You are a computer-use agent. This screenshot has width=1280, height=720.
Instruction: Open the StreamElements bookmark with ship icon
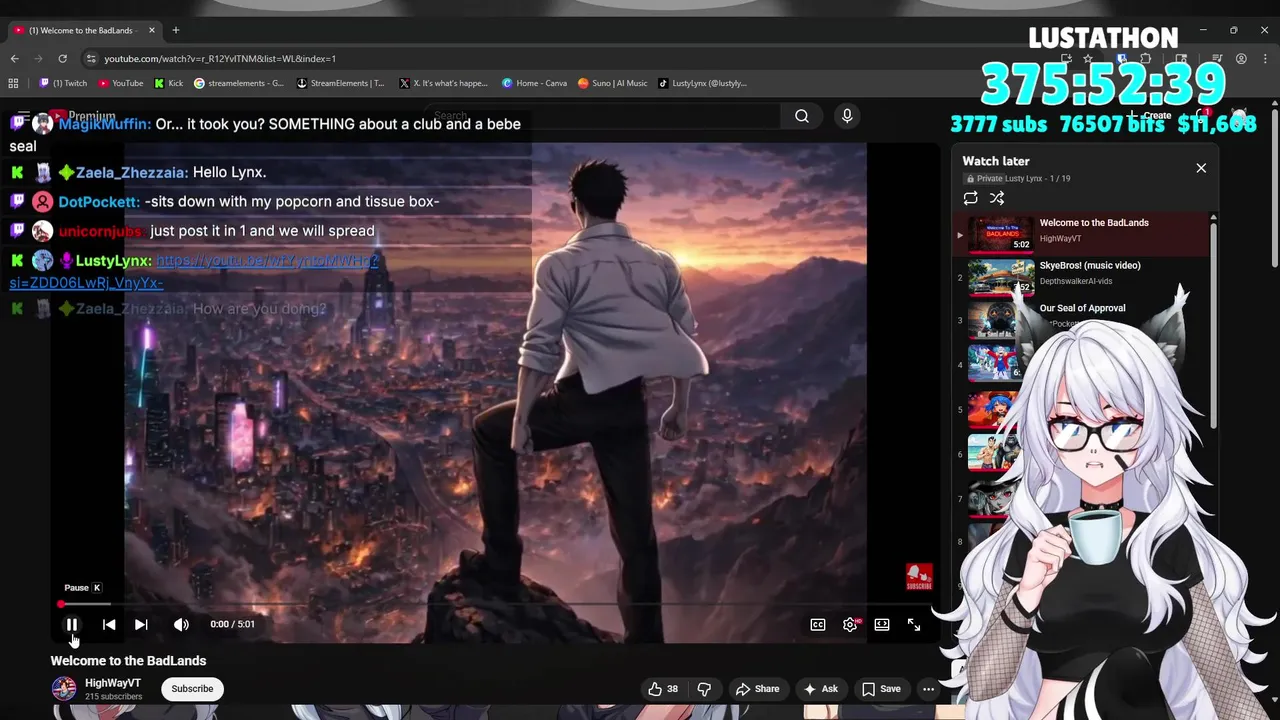point(341,83)
